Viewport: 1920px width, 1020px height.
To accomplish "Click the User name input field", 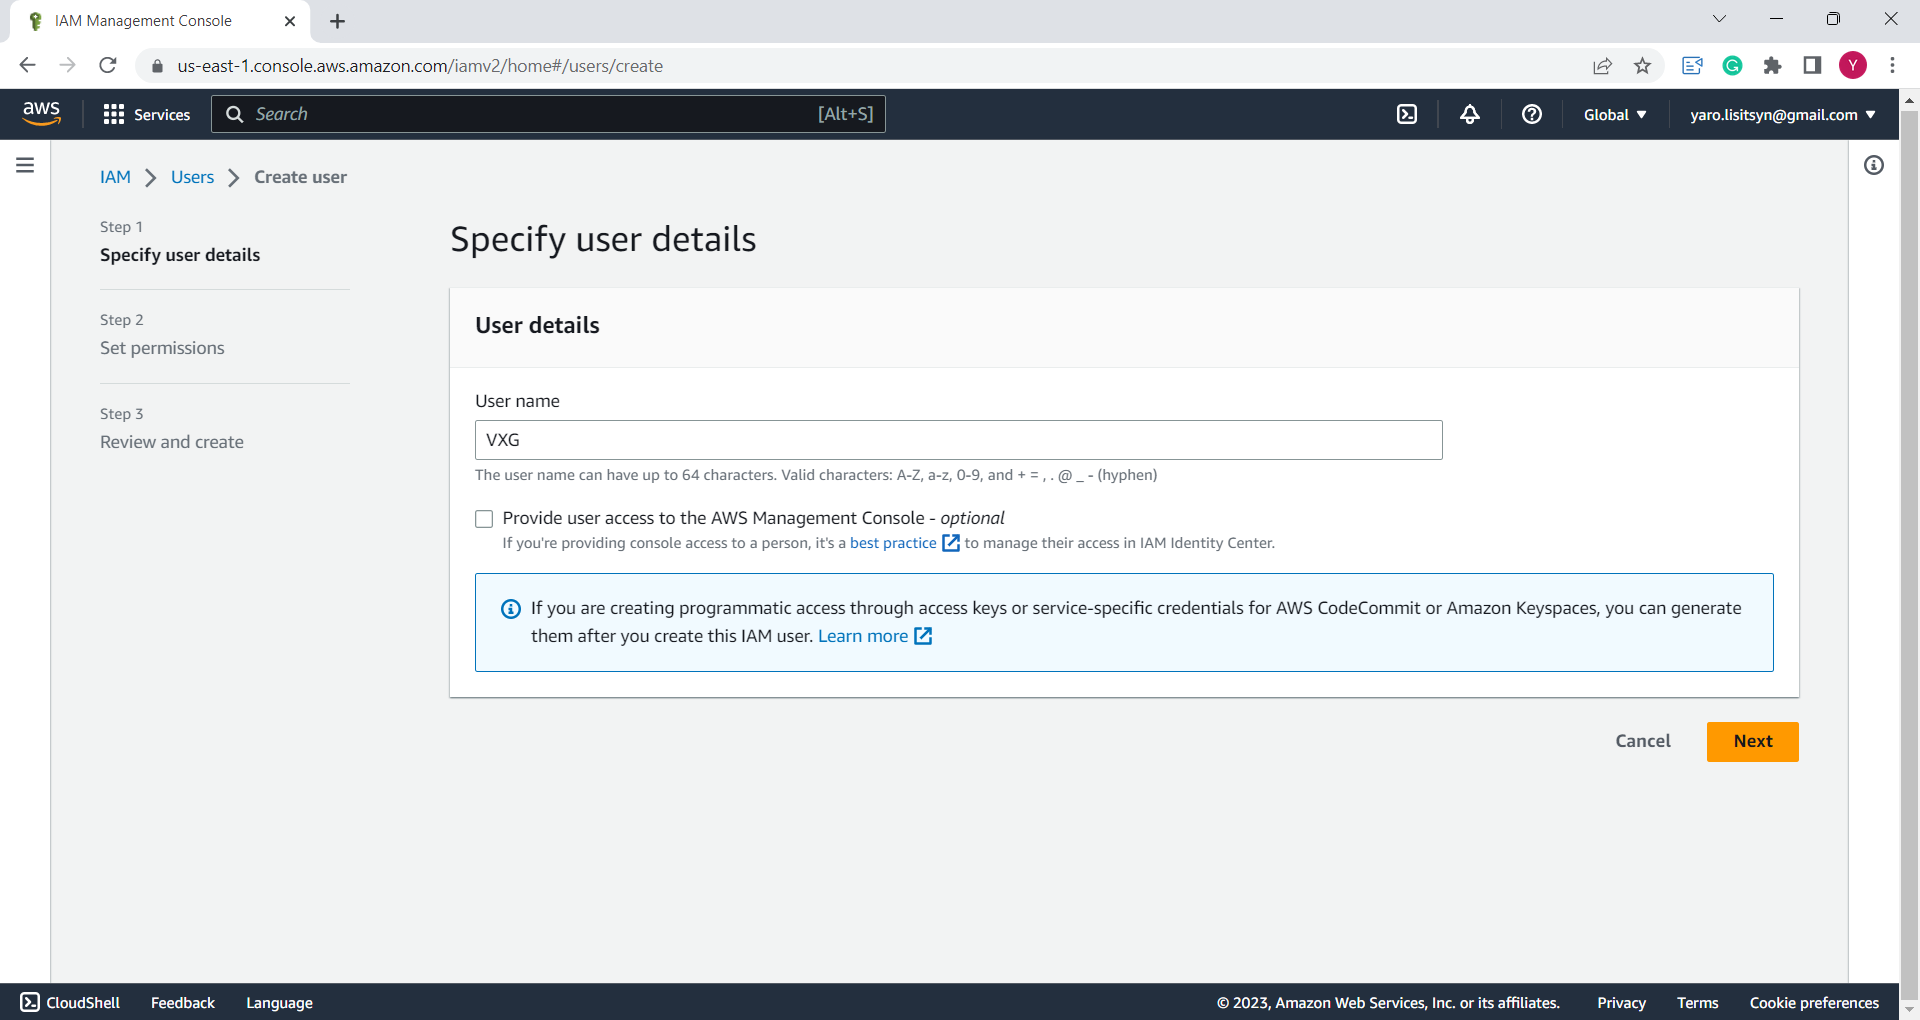I will coord(958,440).
